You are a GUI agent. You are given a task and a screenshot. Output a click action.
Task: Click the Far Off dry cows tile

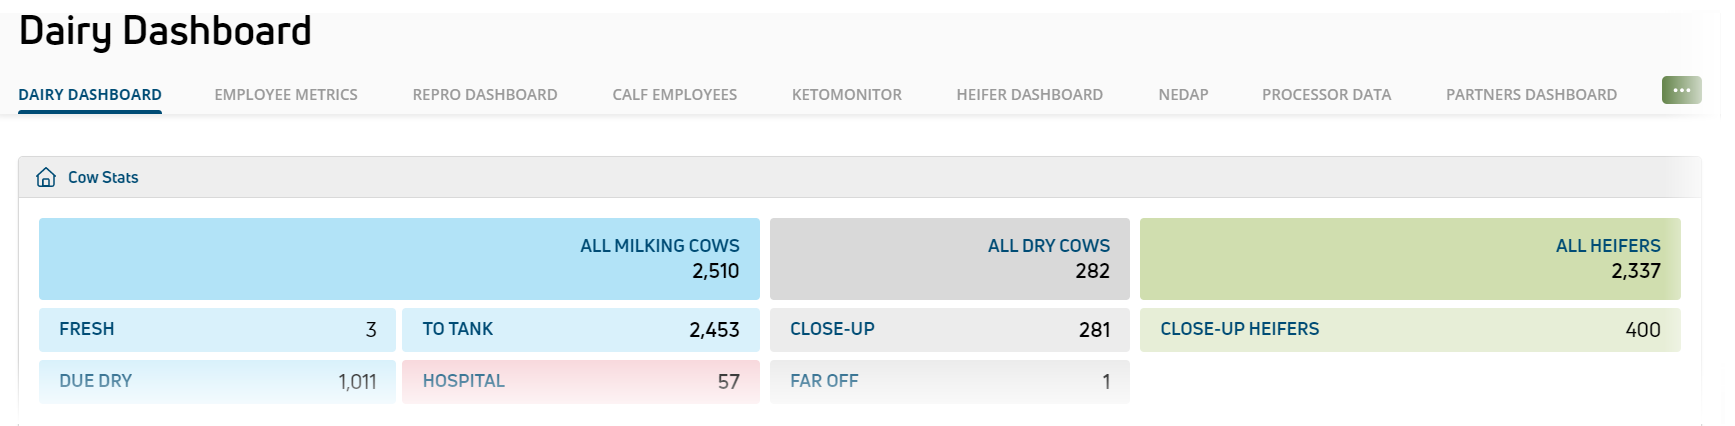click(950, 382)
